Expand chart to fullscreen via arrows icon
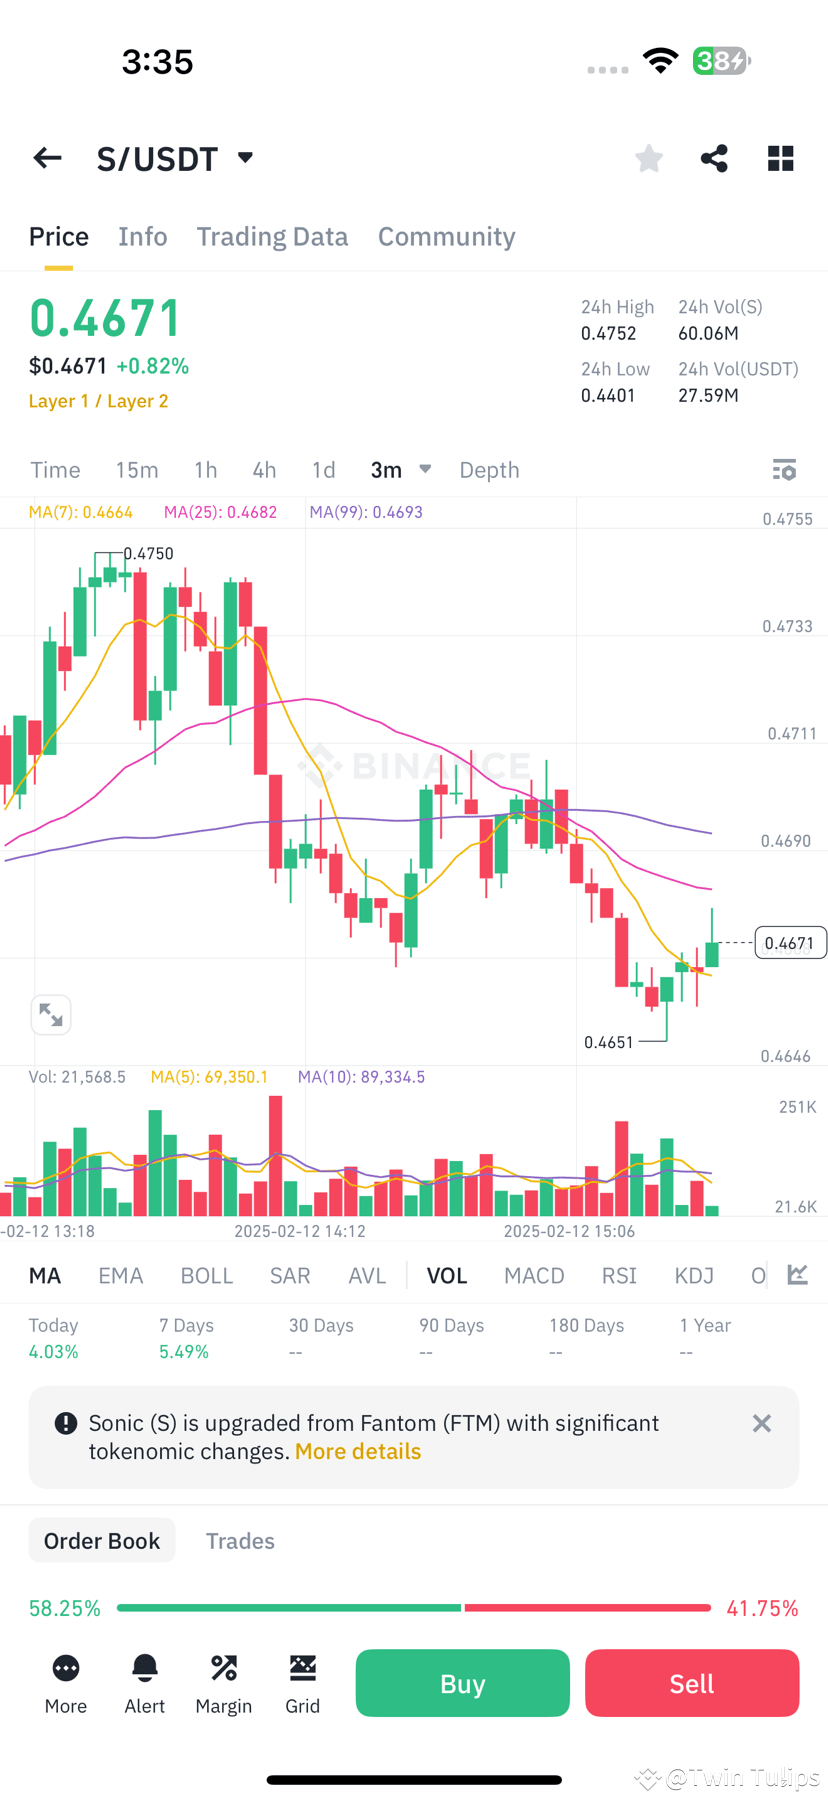828x1800 pixels. pyautogui.click(x=51, y=1014)
